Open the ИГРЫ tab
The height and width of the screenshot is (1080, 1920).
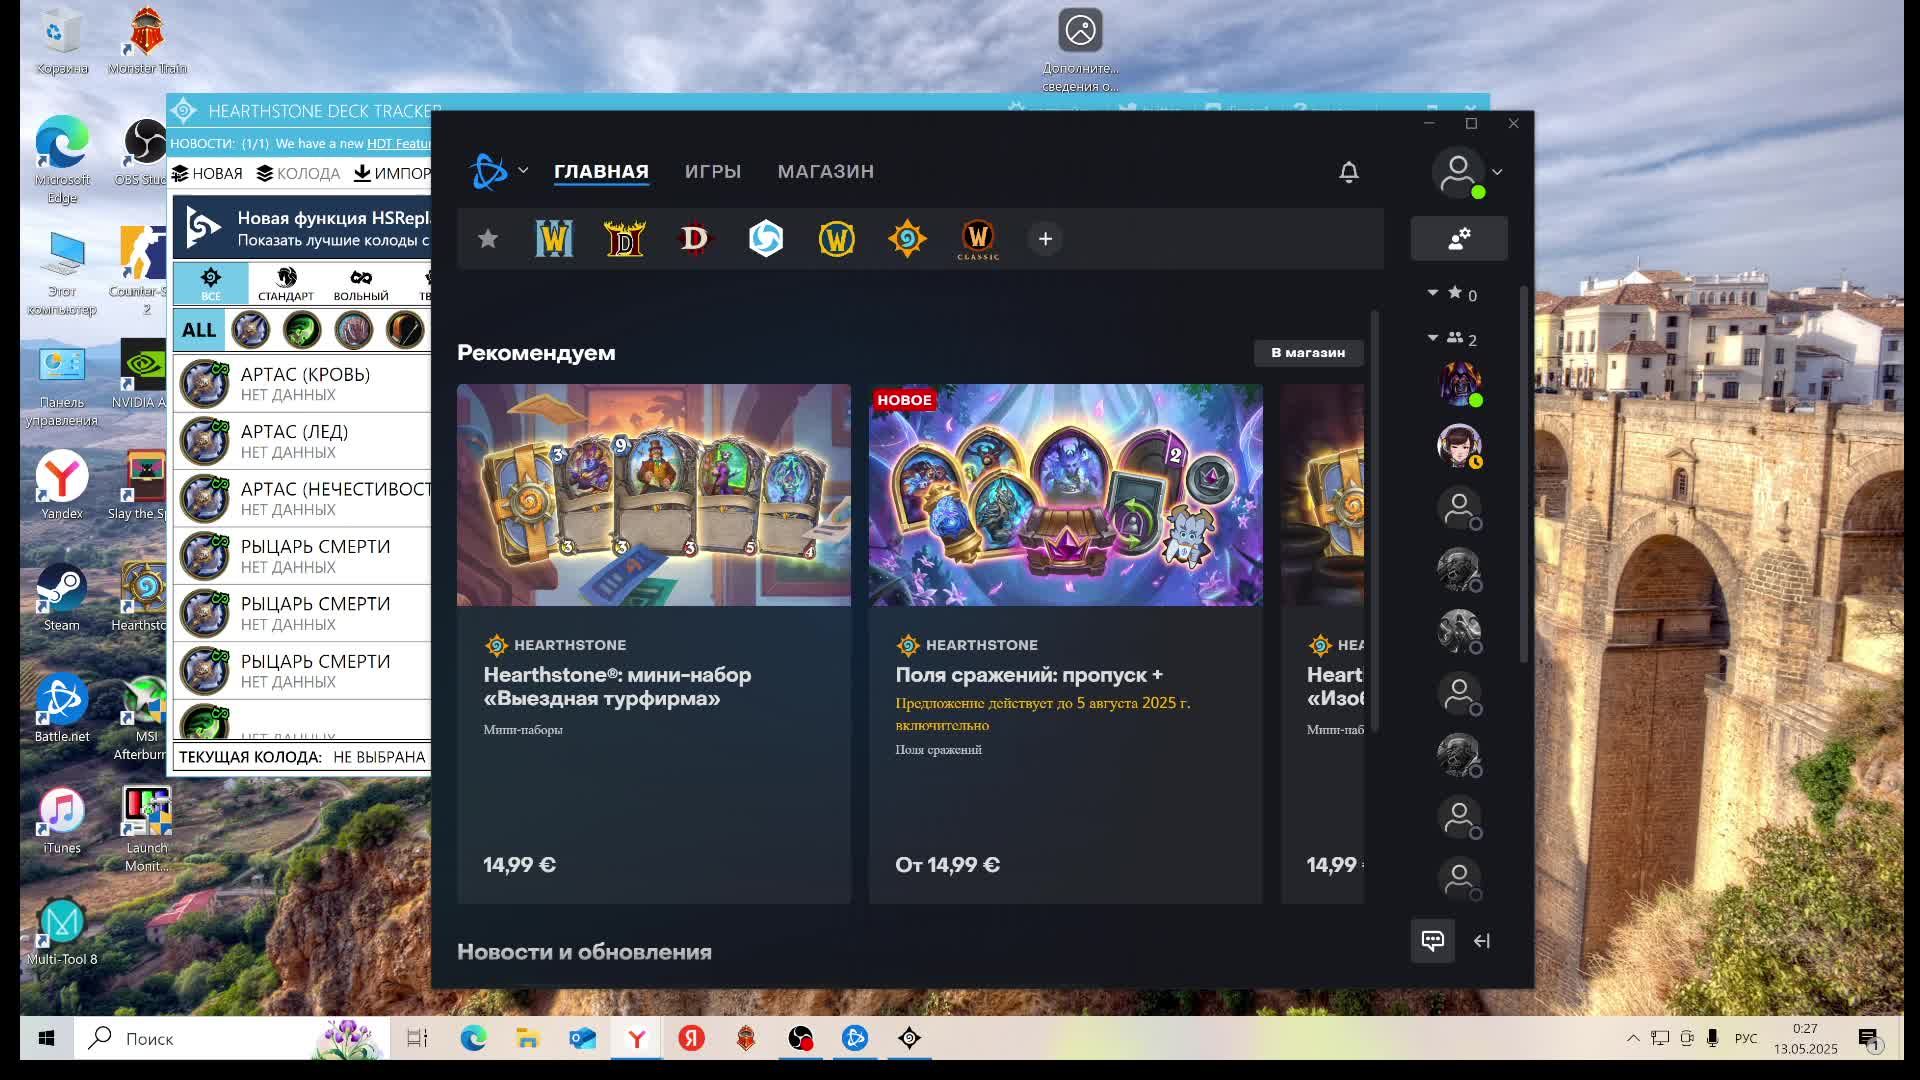pyautogui.click(x=713, y=172)
